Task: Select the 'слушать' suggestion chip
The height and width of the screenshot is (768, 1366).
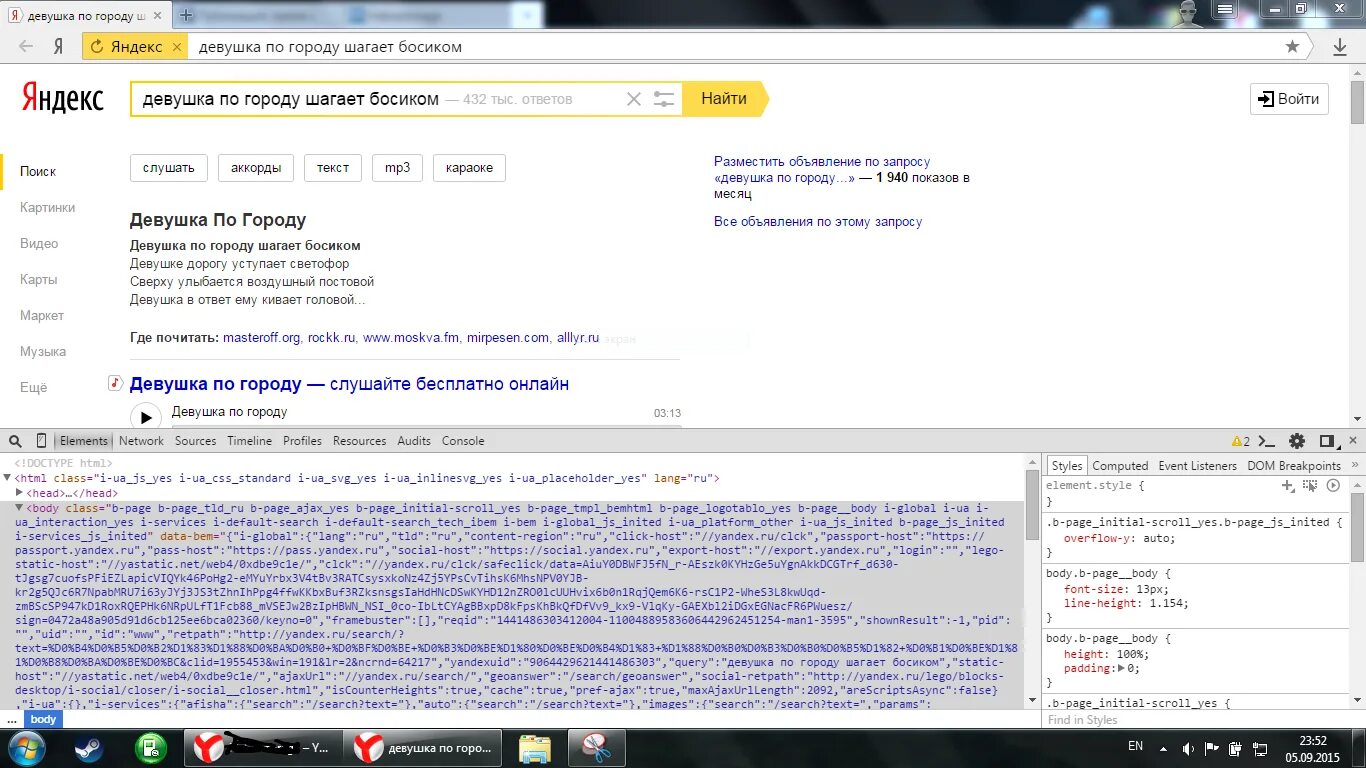Action: coord(169,168)
